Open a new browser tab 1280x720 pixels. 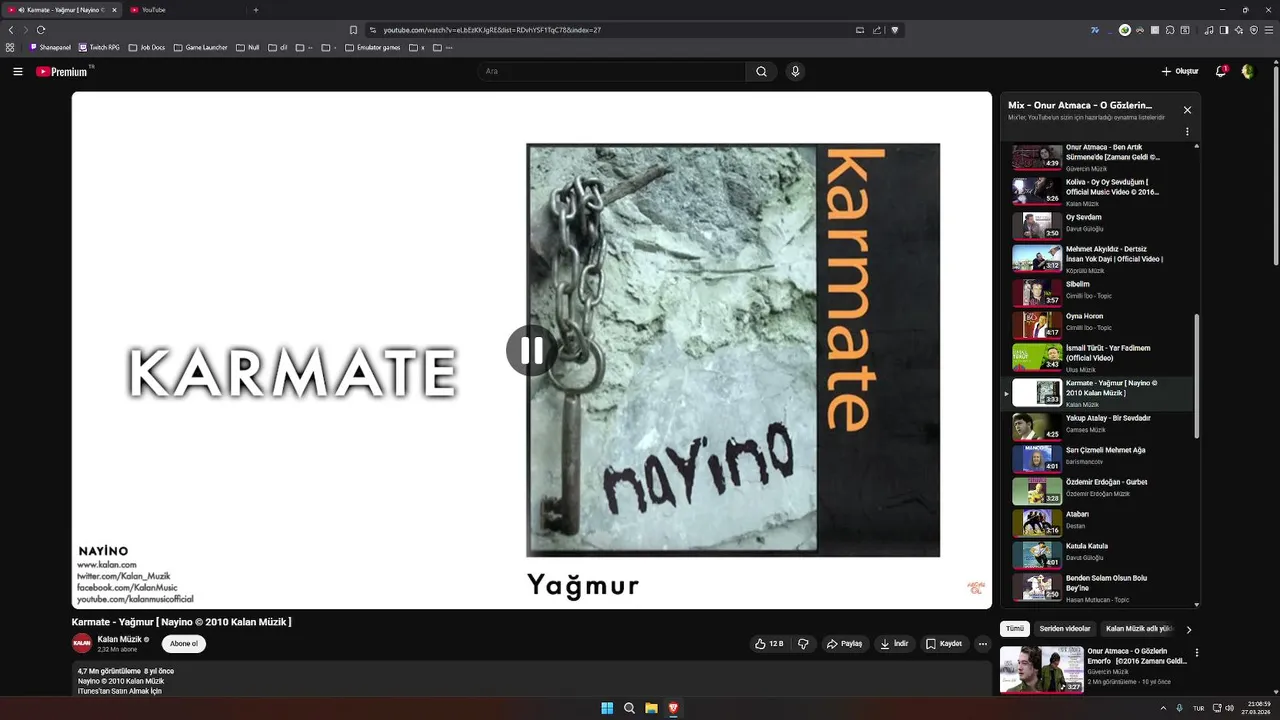256,10
